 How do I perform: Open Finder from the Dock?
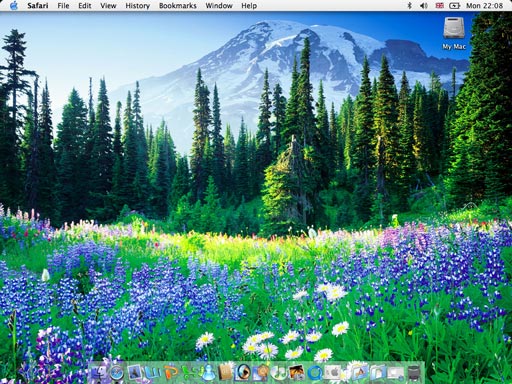coord(99,373)
